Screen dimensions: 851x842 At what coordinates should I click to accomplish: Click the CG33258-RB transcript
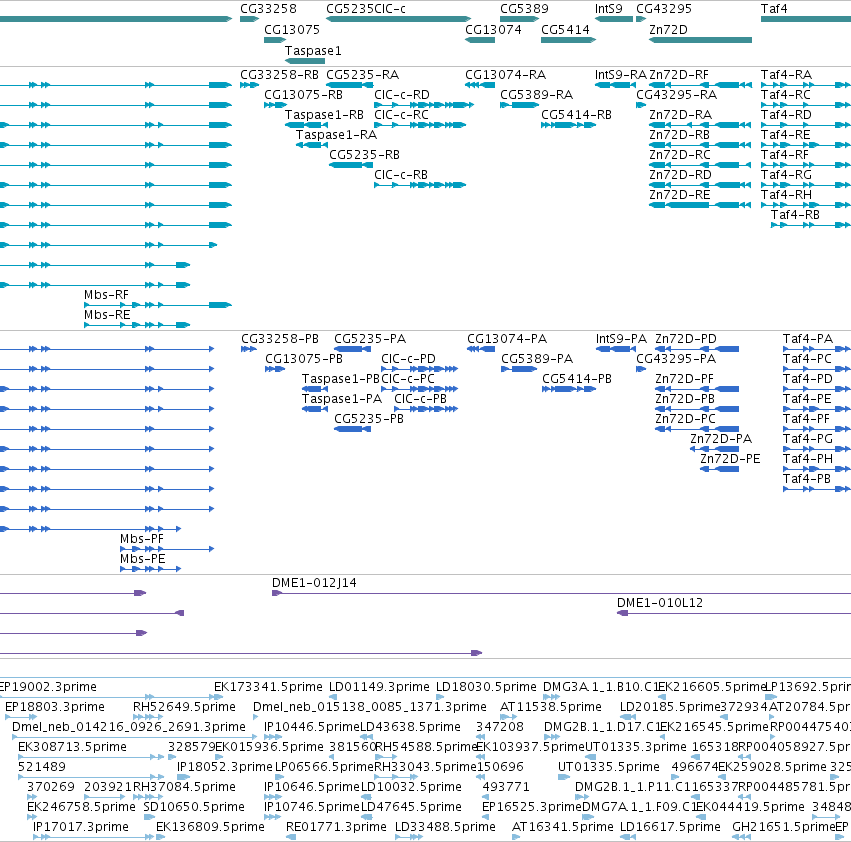click(249, 85)
